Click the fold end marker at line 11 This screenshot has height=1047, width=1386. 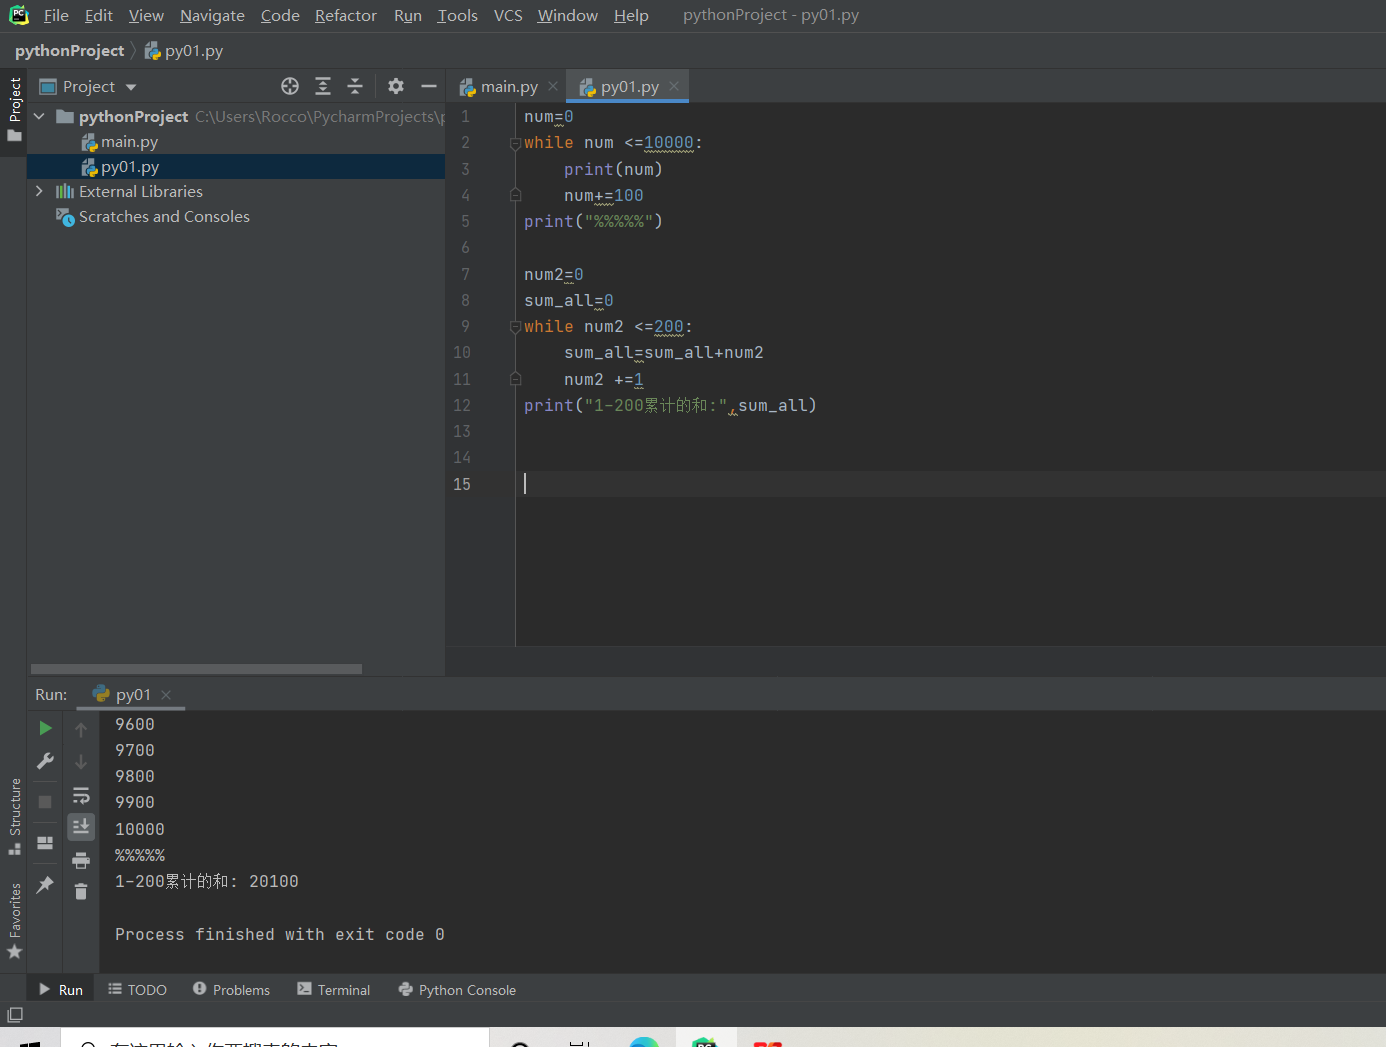(515, 379)
